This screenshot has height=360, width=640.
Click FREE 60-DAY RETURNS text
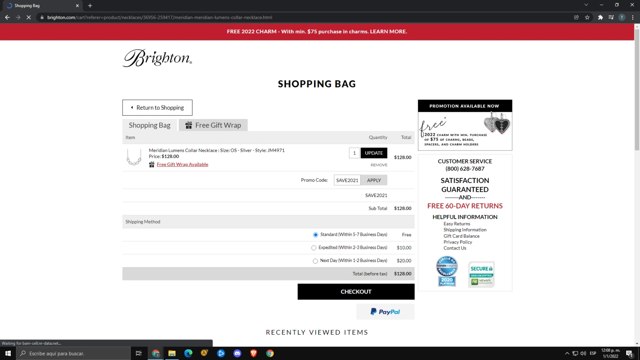pyautogui.click(x=465, y=206)
